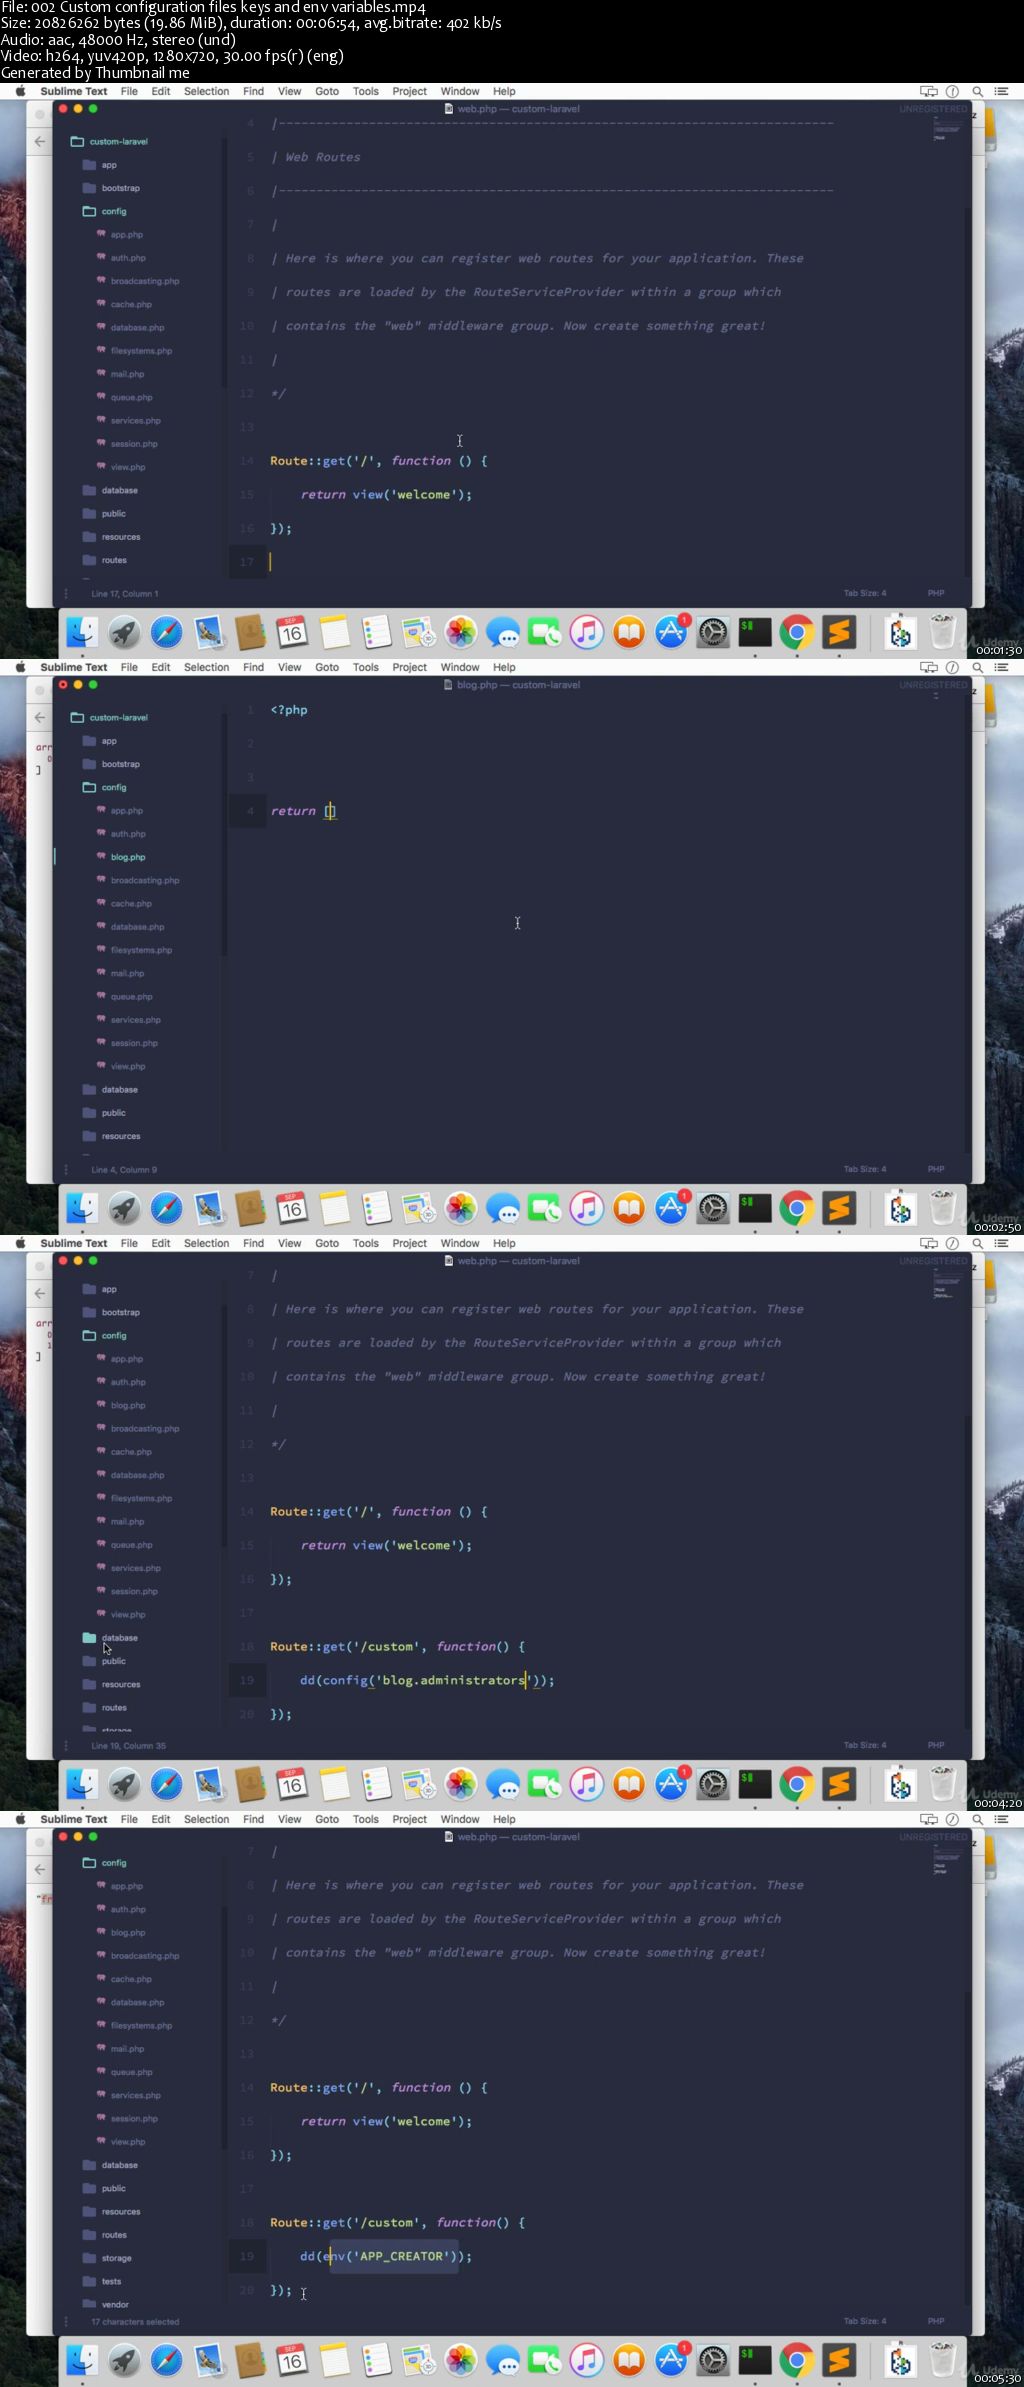
Task: Click back arrow beside the 00:01:30 frame sidebar
Action: (x=40, y=141)
